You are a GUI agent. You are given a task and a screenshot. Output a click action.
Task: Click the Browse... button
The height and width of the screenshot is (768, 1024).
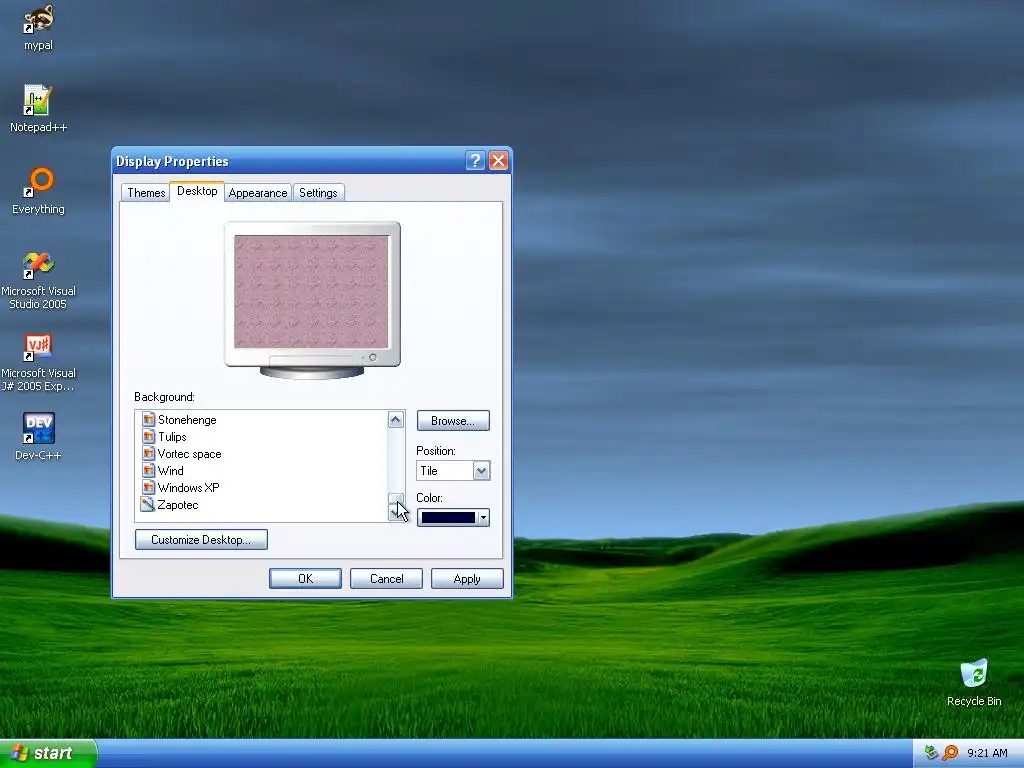(x=453, y=421)
